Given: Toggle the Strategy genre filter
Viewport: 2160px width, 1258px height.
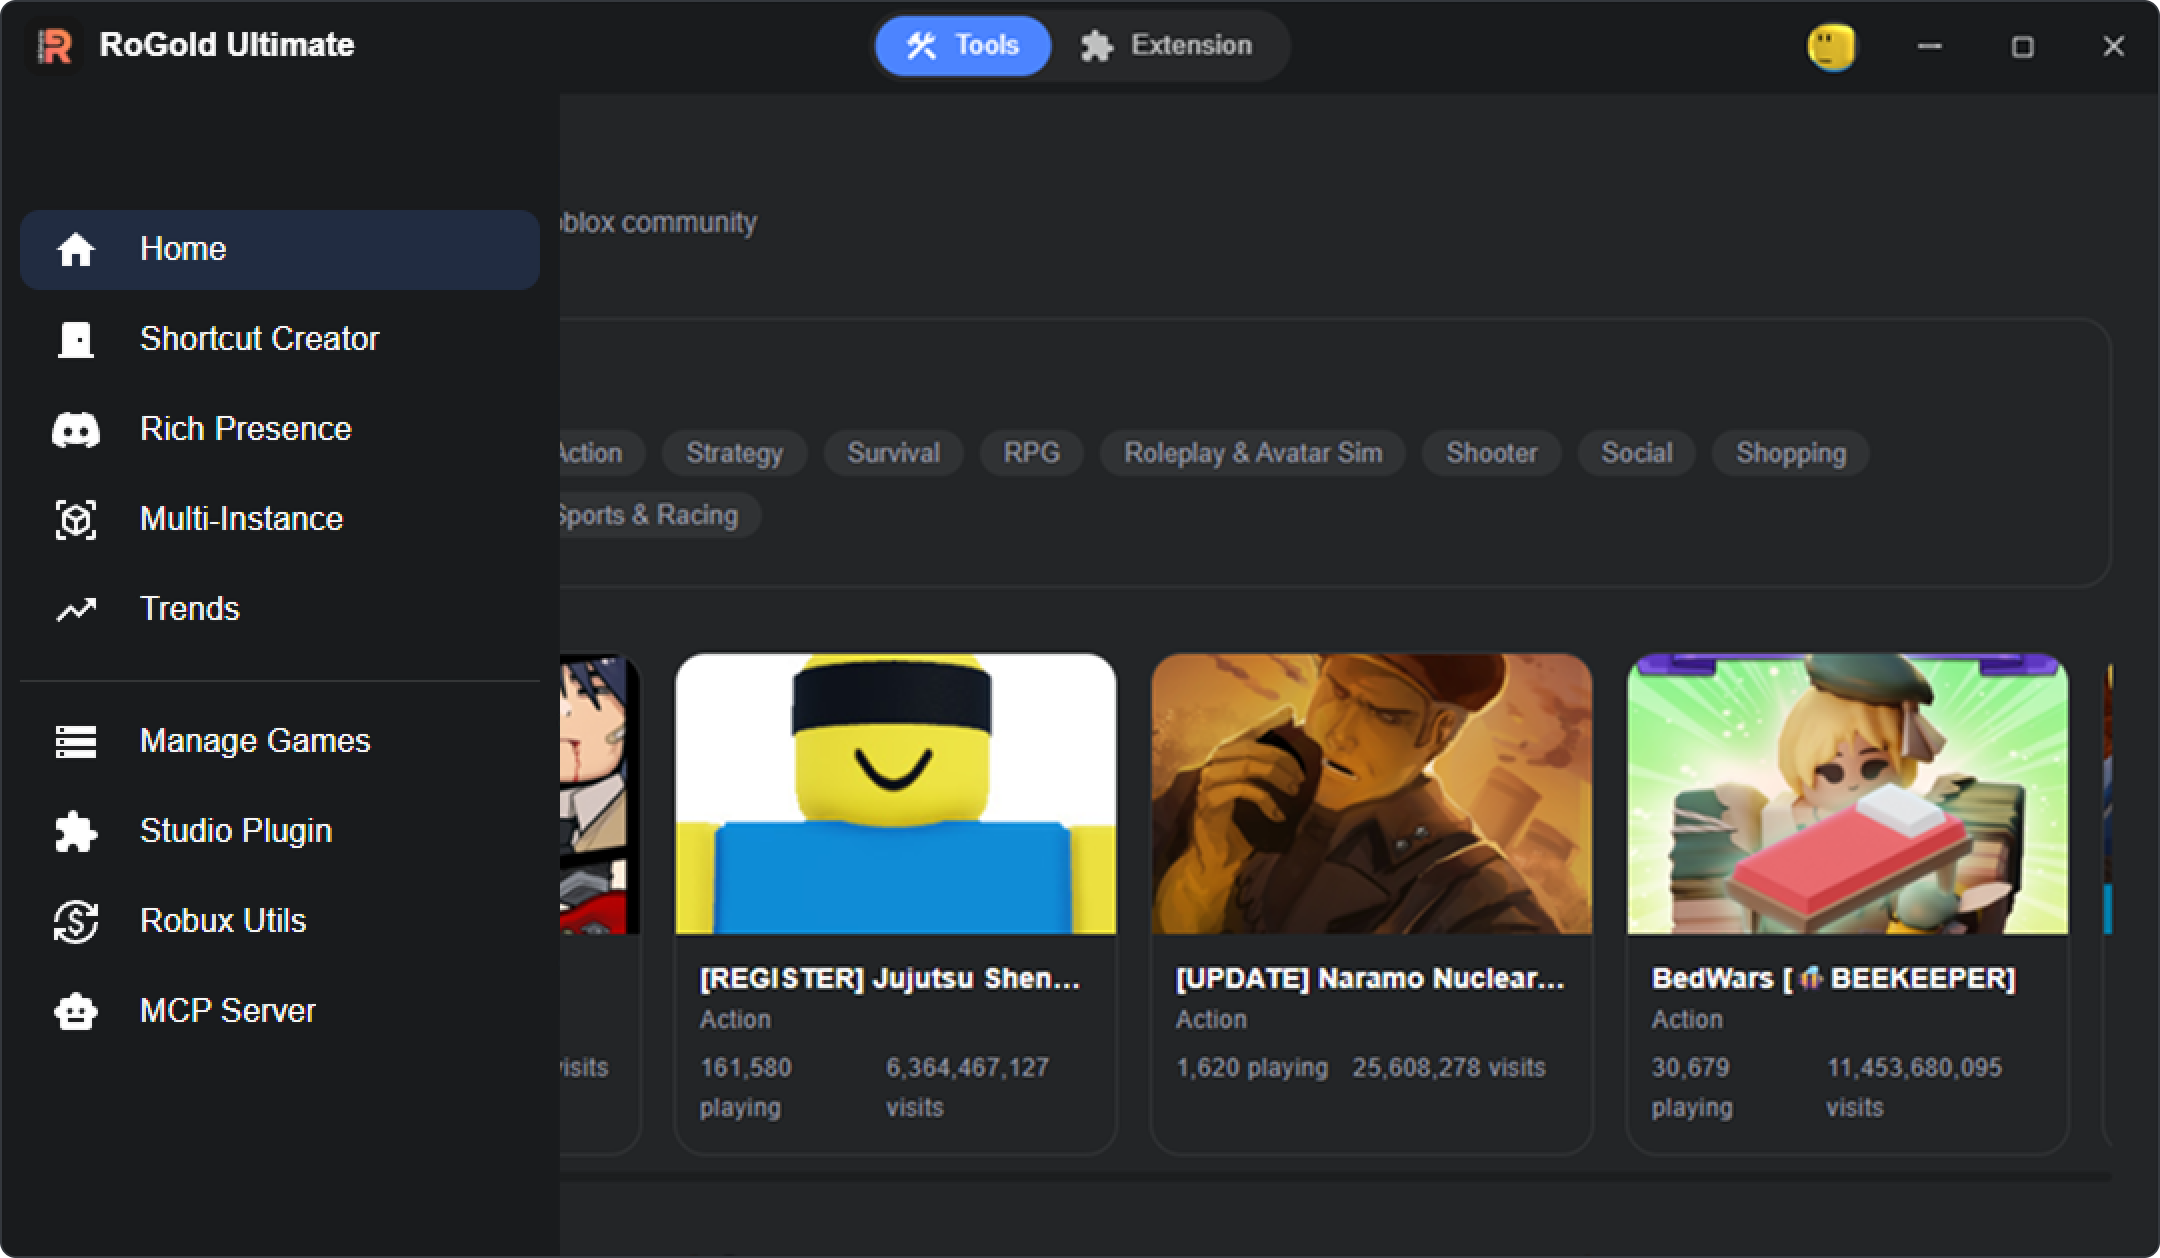Looking at the screenshot, I should click(x=735, y=453).
